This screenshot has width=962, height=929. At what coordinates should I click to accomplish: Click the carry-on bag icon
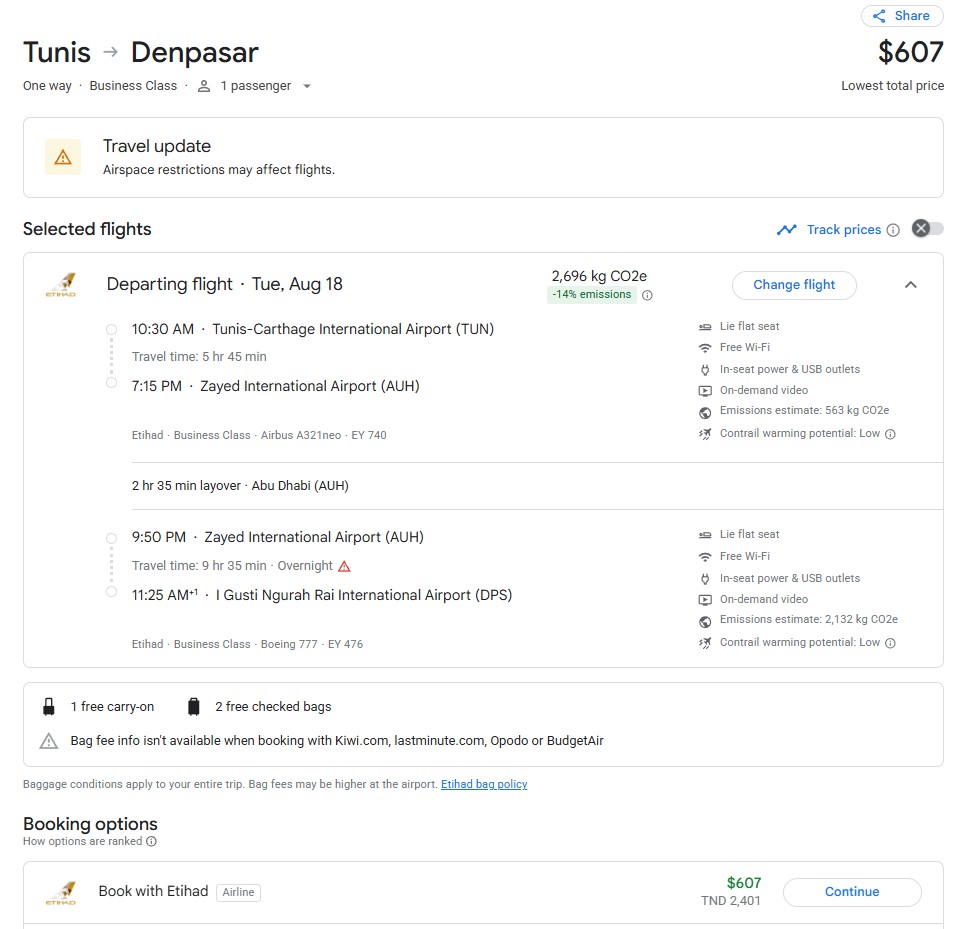48,706
